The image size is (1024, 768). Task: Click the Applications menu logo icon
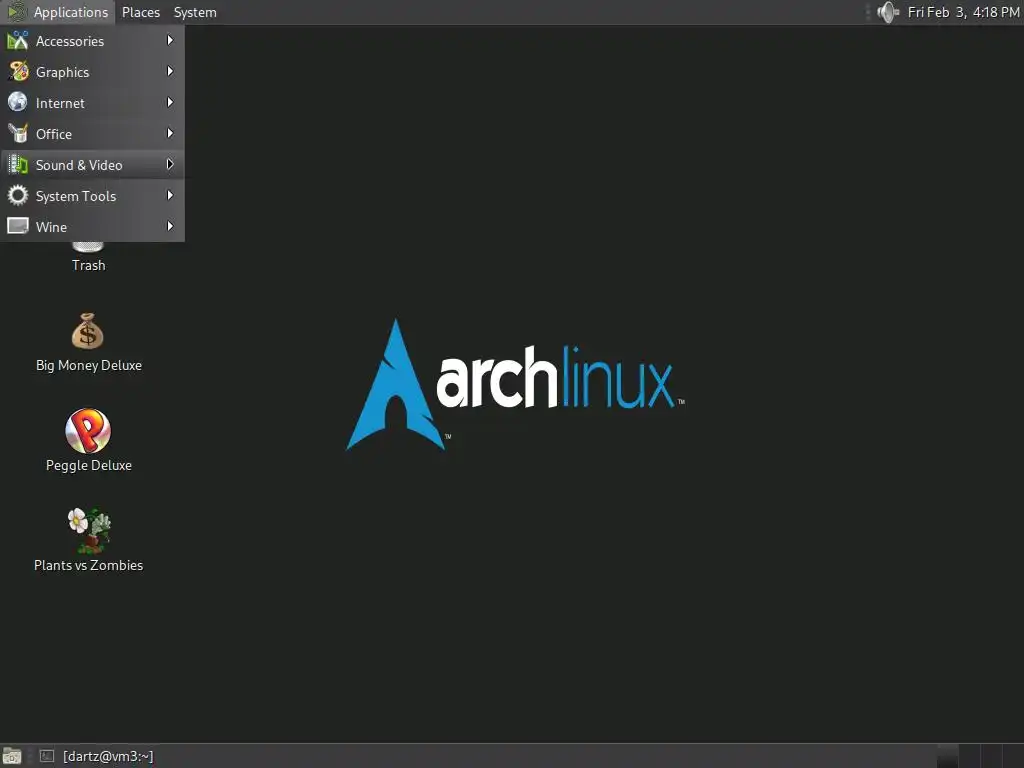tap(16, 12)
